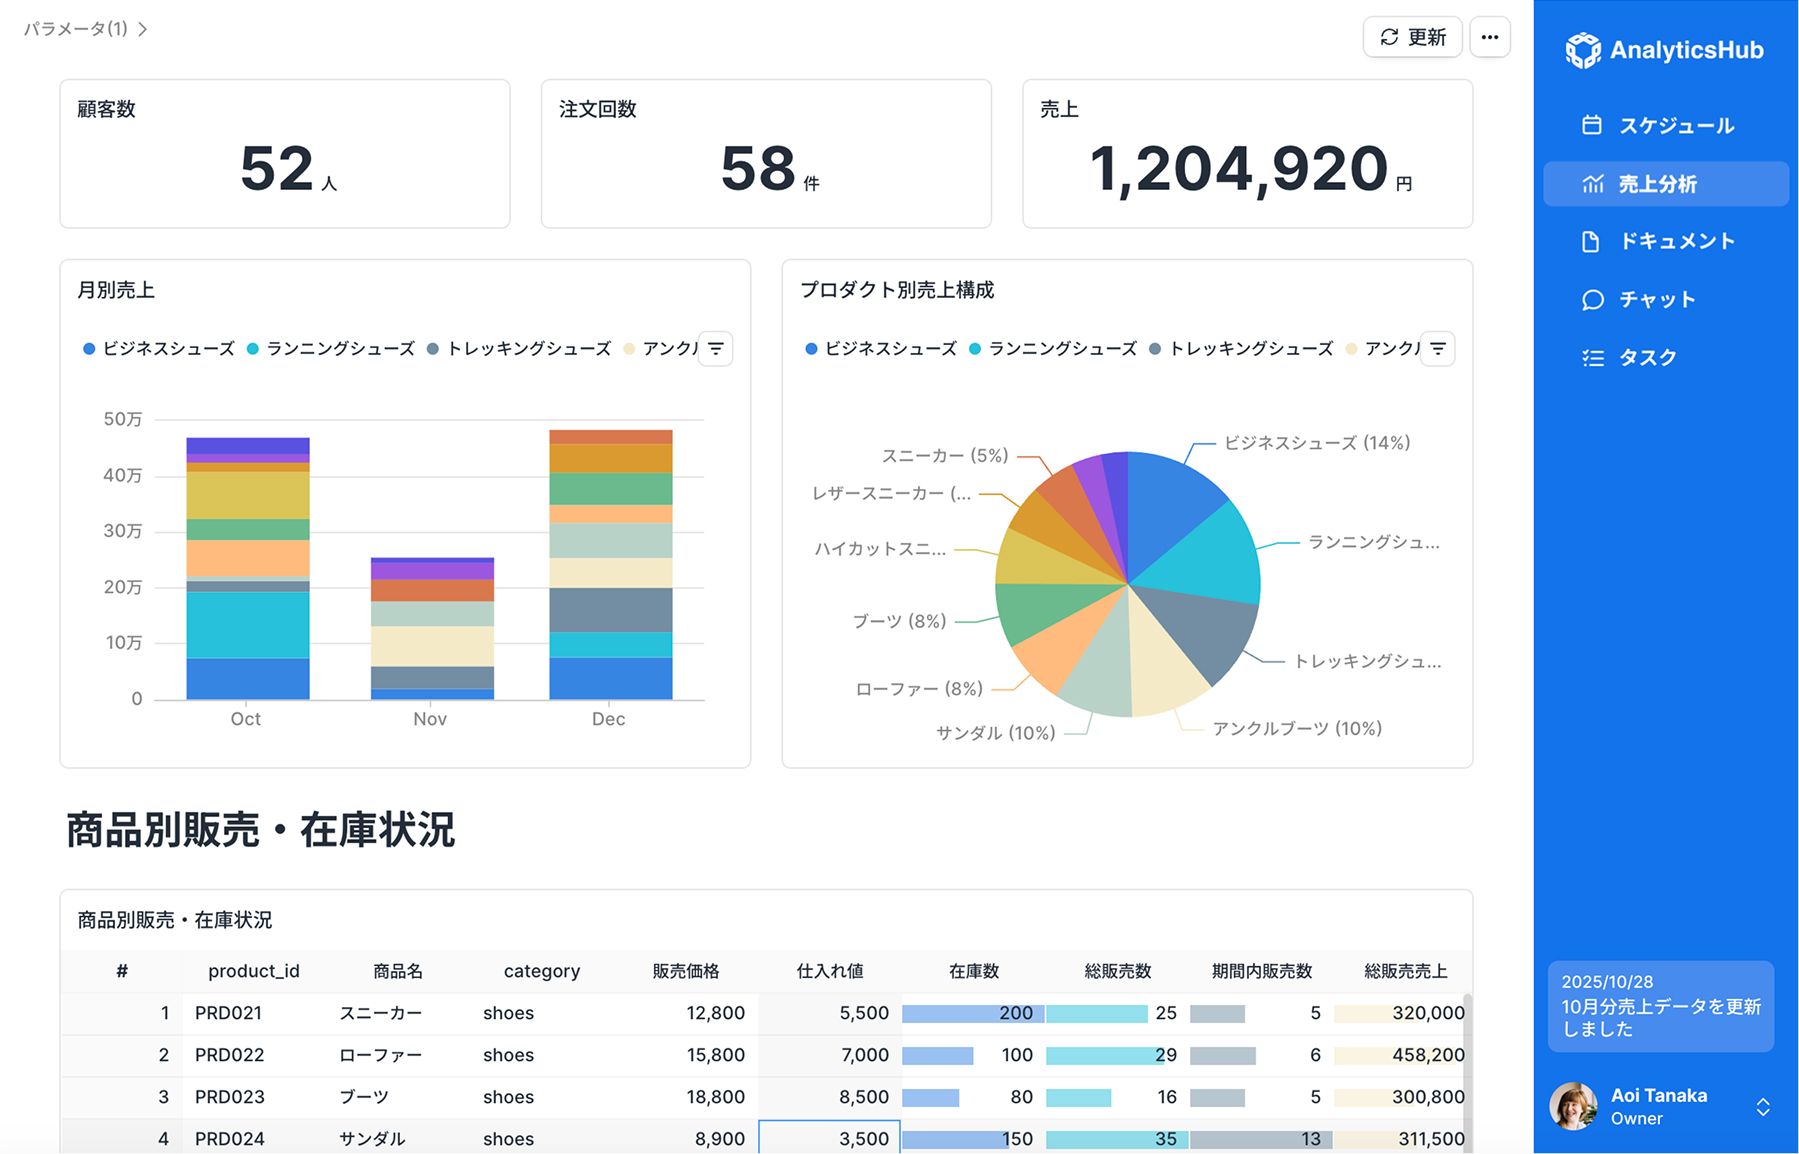Image resolution: width=1799 pixels, height=1154 pixels.
Task: Open スケジュール via the calendar icon
Action: coord(1592,125)
